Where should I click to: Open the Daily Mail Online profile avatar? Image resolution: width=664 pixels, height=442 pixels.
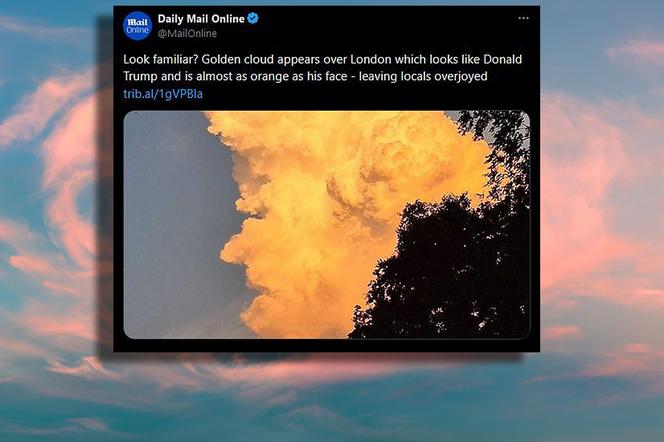138,26
